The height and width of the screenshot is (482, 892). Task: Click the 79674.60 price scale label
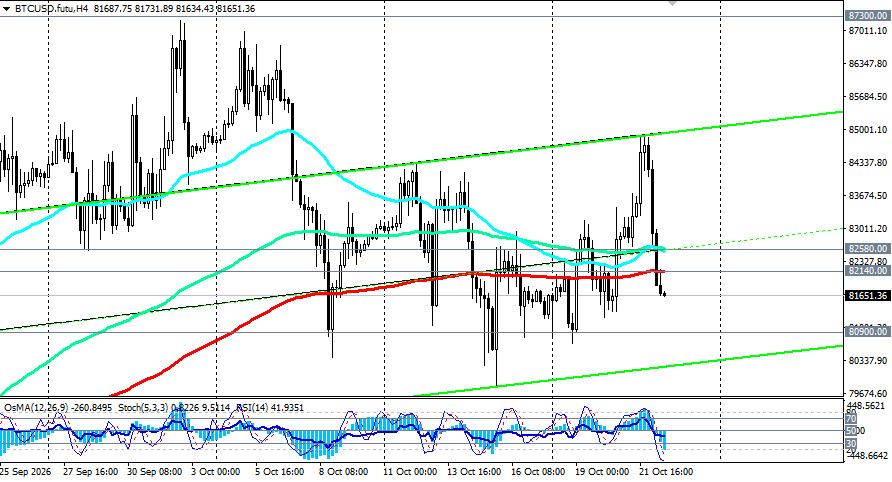[868, 394]
